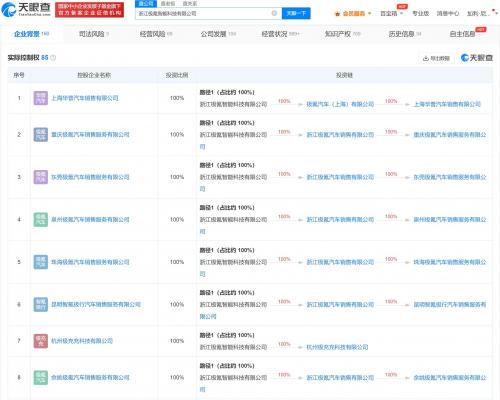Click the middle chain company in row 5

[x=340, y=262]
